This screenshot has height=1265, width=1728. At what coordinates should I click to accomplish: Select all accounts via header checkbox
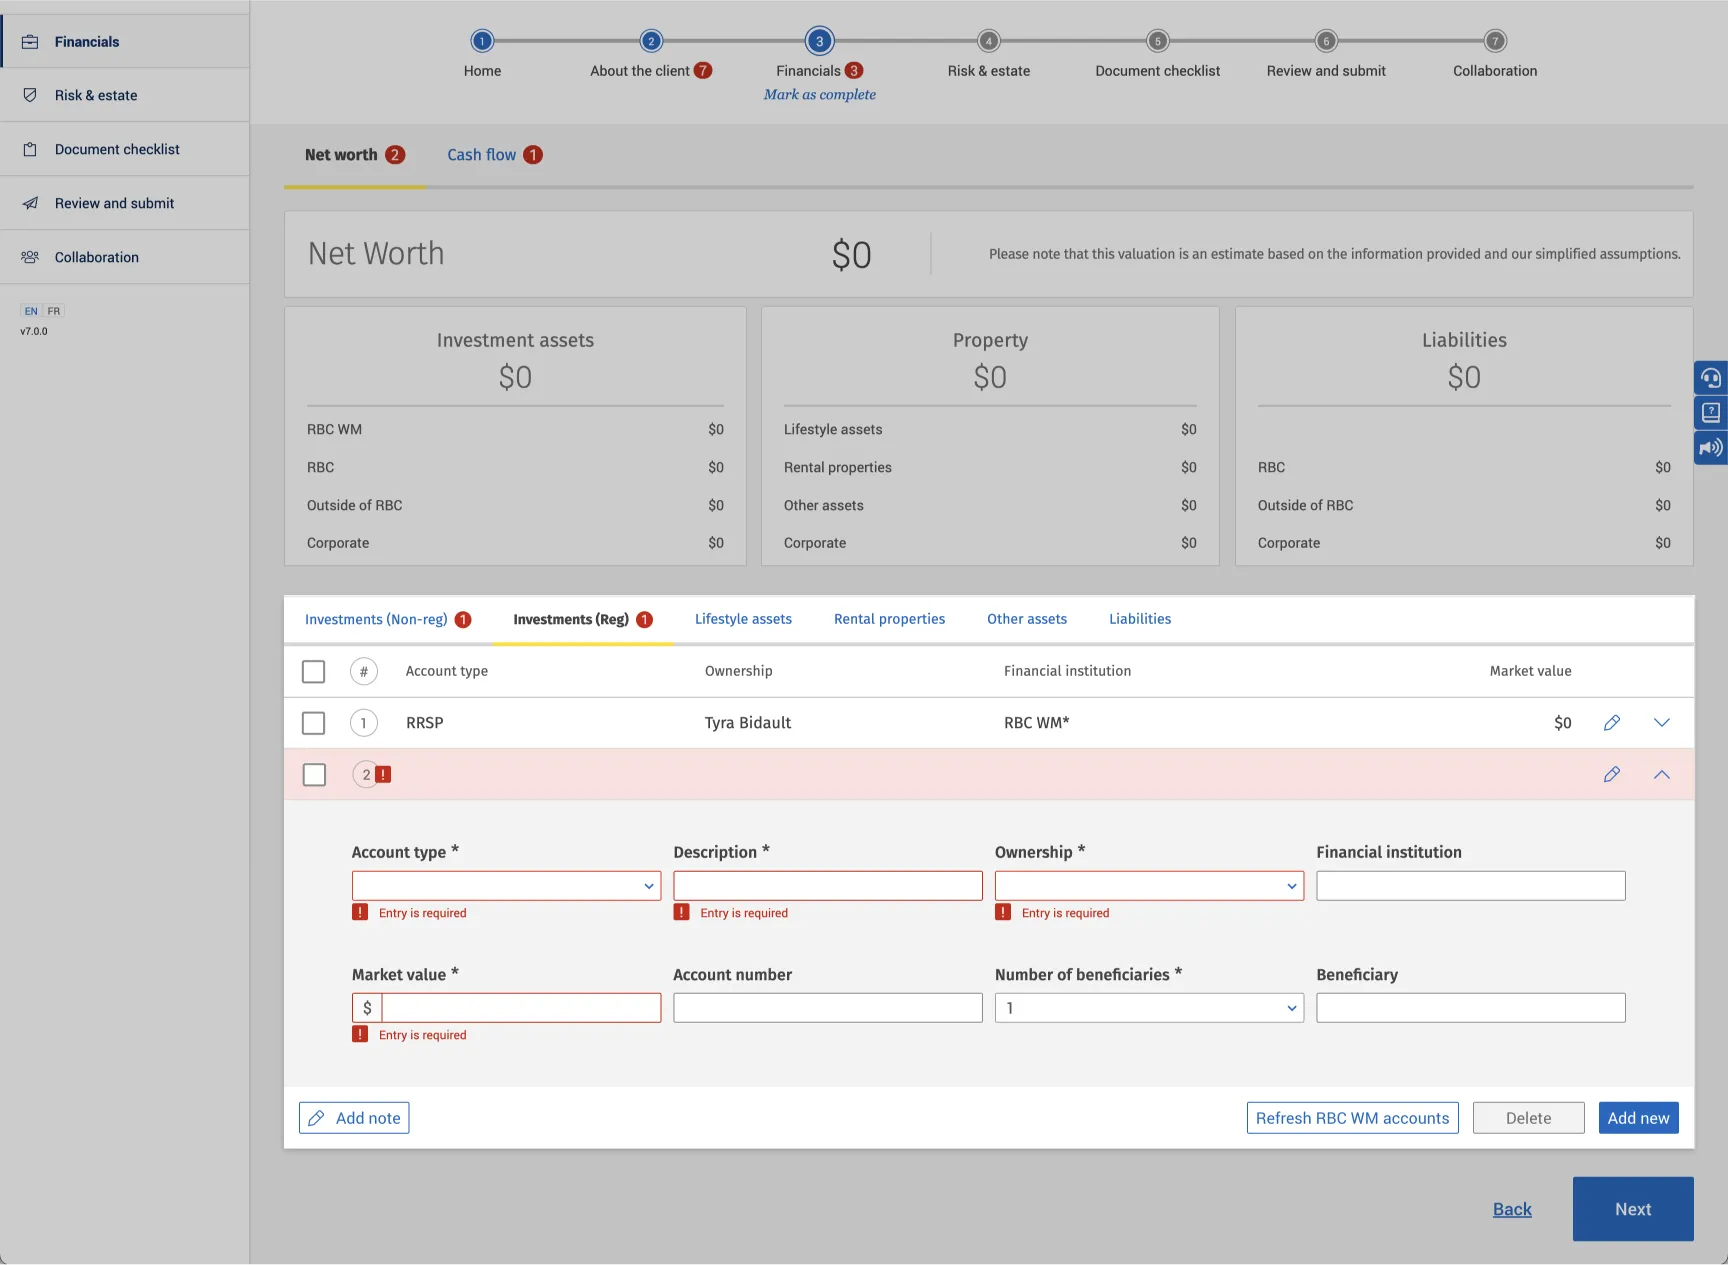[314, 671]
